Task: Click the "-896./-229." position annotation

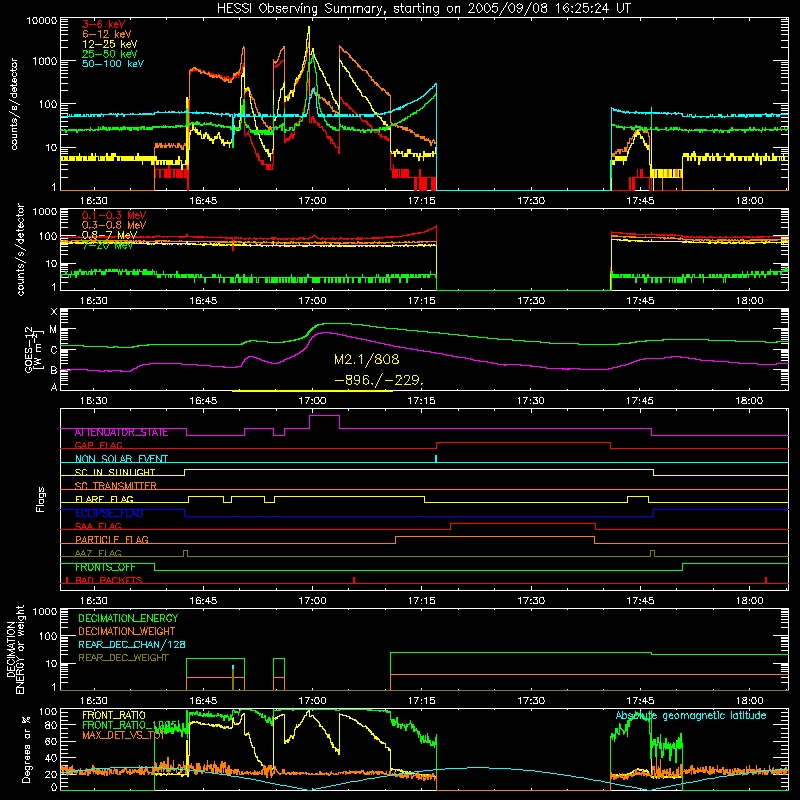Action: [x=379, y=380]
